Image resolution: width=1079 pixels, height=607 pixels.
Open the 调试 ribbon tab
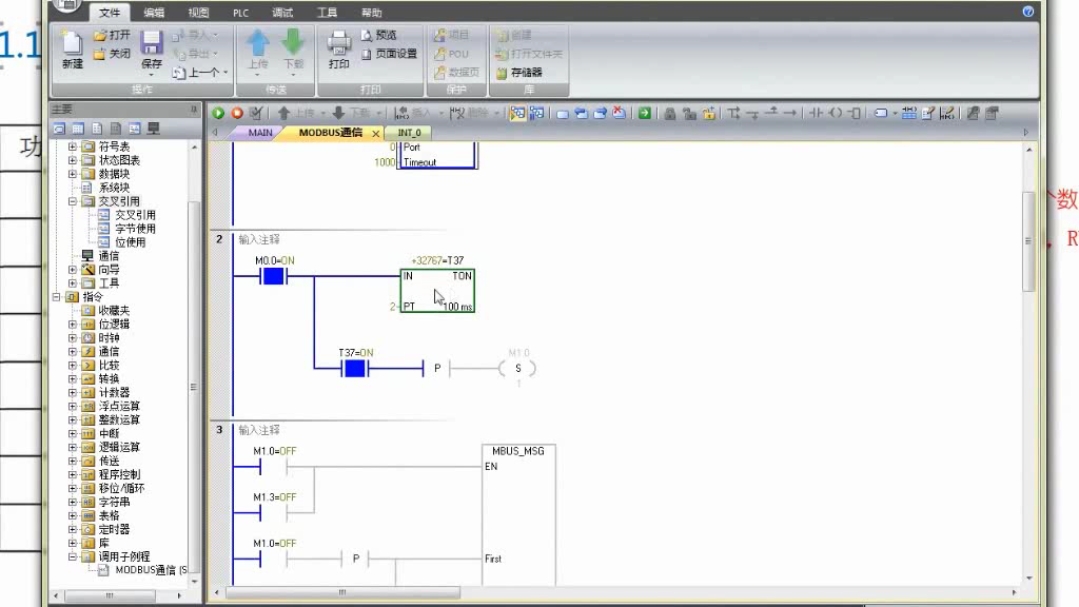point(282,12)
